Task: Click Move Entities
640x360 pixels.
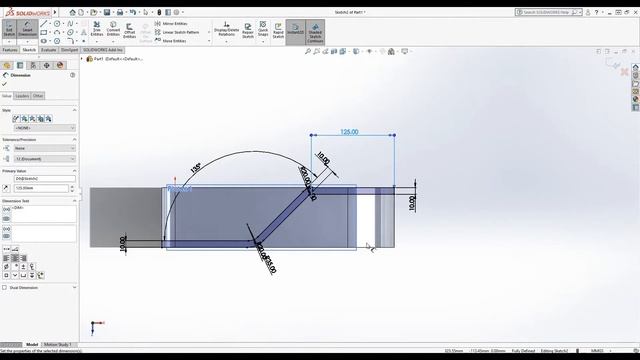Action: (171, 41)
